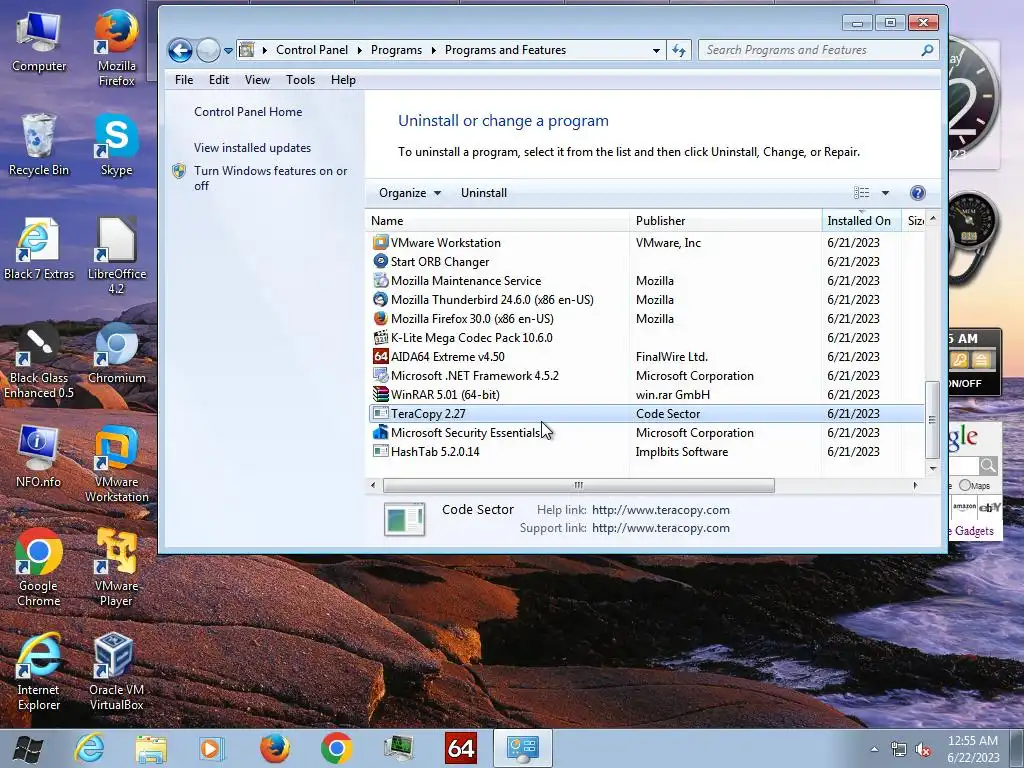This screenshot has height=768, width=1024.
Task: Open Turn Windows features on or off
Action: [x=270, y=178]
